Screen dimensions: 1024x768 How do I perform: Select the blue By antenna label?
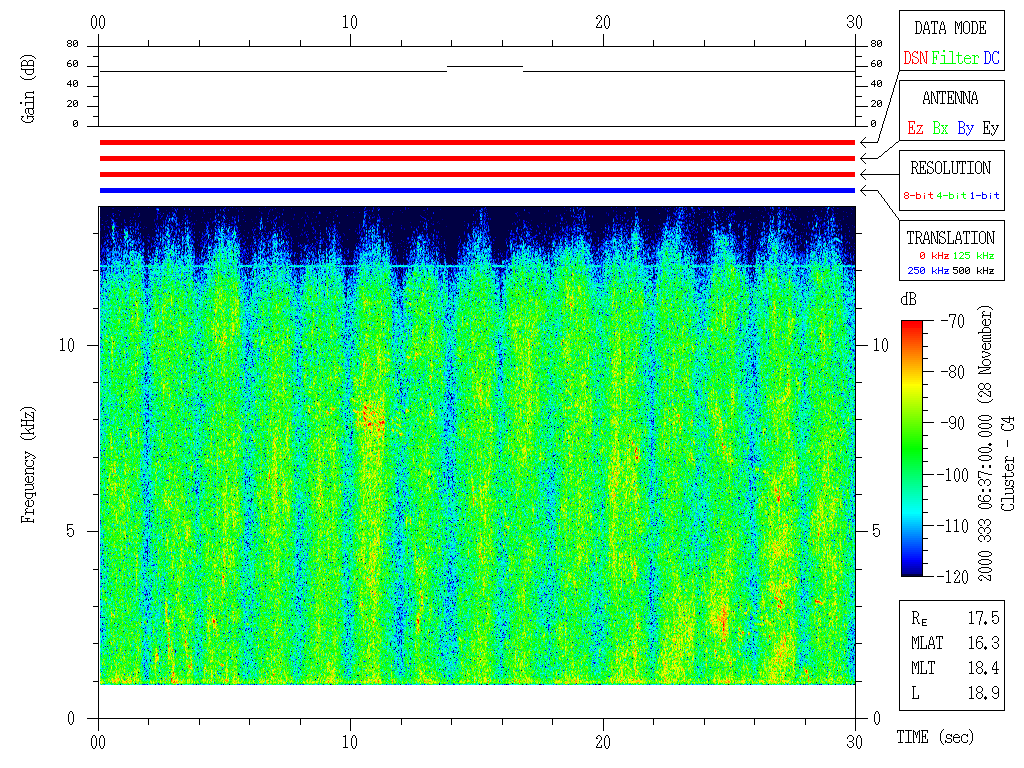point(965,128)
